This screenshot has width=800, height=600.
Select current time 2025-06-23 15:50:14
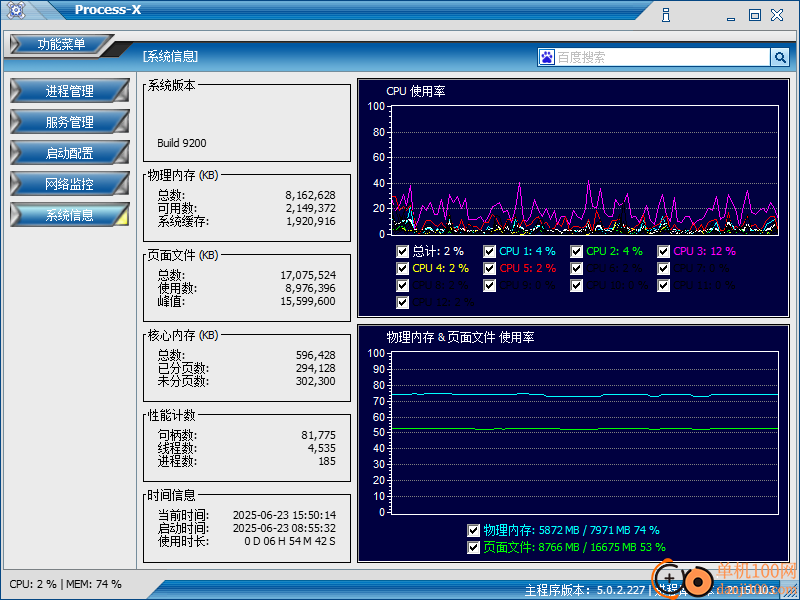(x=285, y=515)
